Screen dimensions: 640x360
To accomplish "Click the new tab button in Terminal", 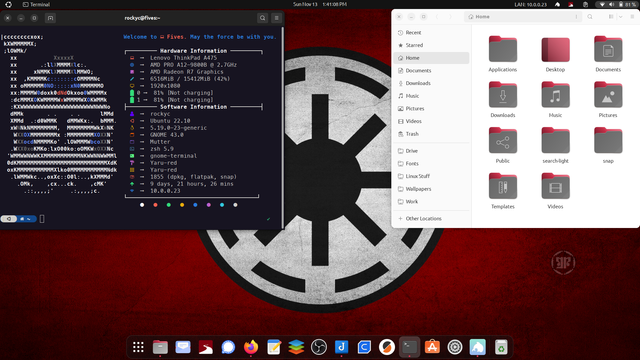I will [50, 18].
